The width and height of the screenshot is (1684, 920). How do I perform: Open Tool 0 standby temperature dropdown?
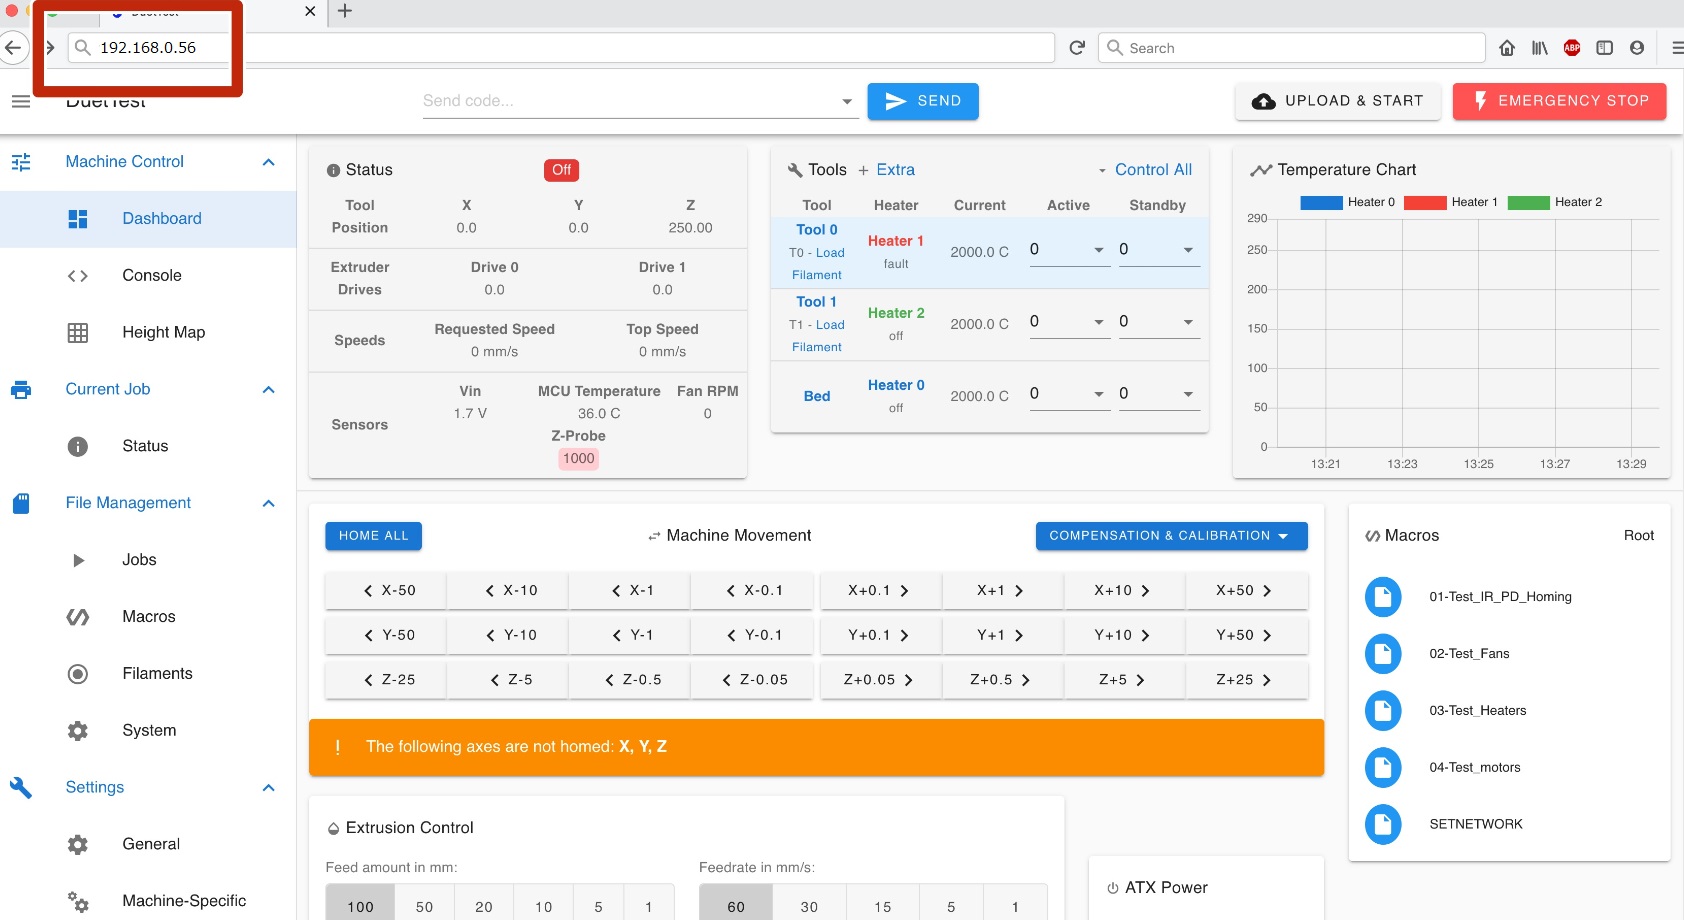pos(1188,250)
